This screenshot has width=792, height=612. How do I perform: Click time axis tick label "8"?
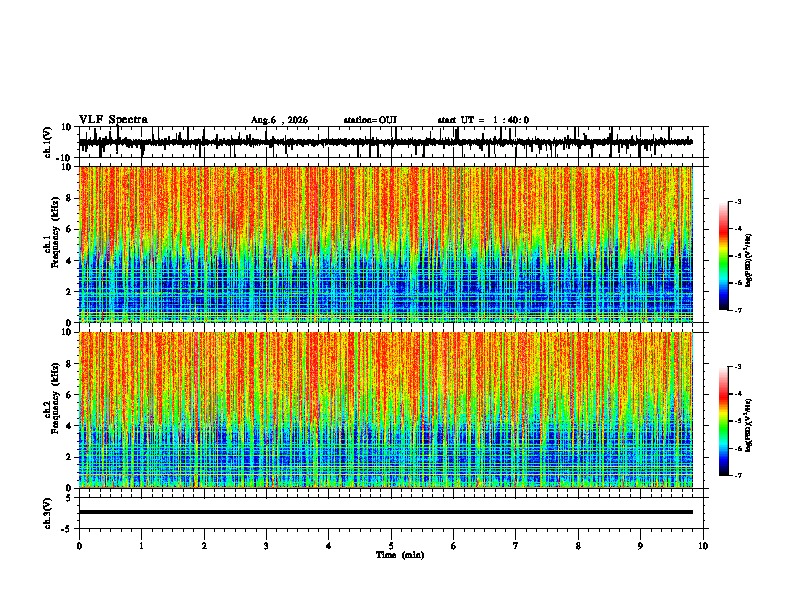(578, 546)
